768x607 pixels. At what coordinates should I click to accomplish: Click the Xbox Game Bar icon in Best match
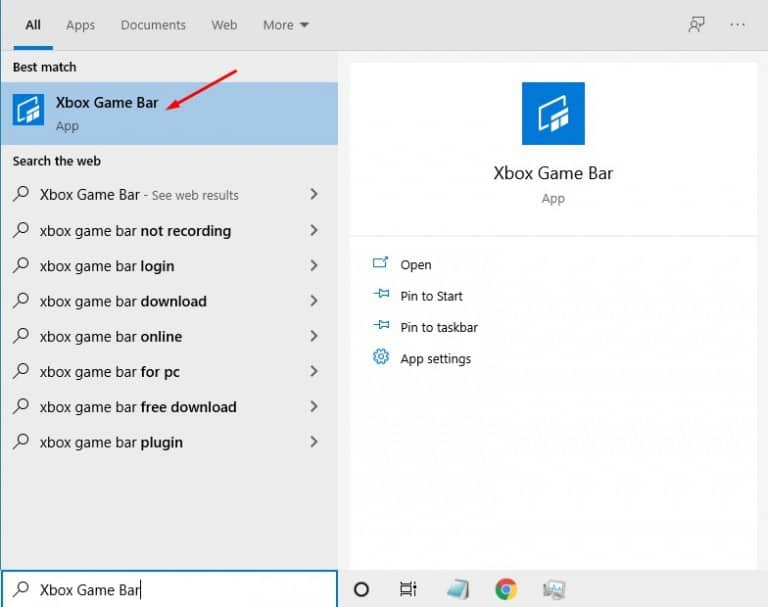[28, 110]
